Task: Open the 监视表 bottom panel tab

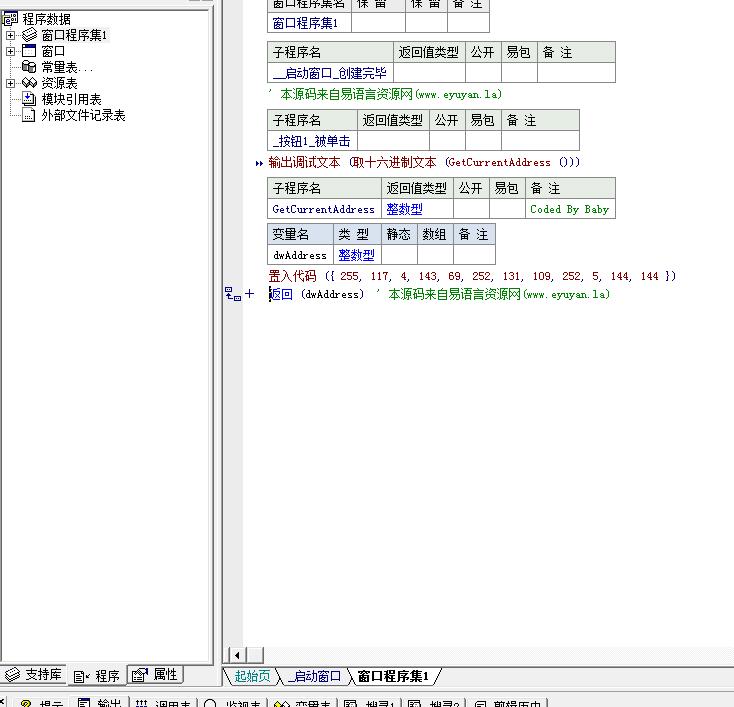Action: point(233,702)
